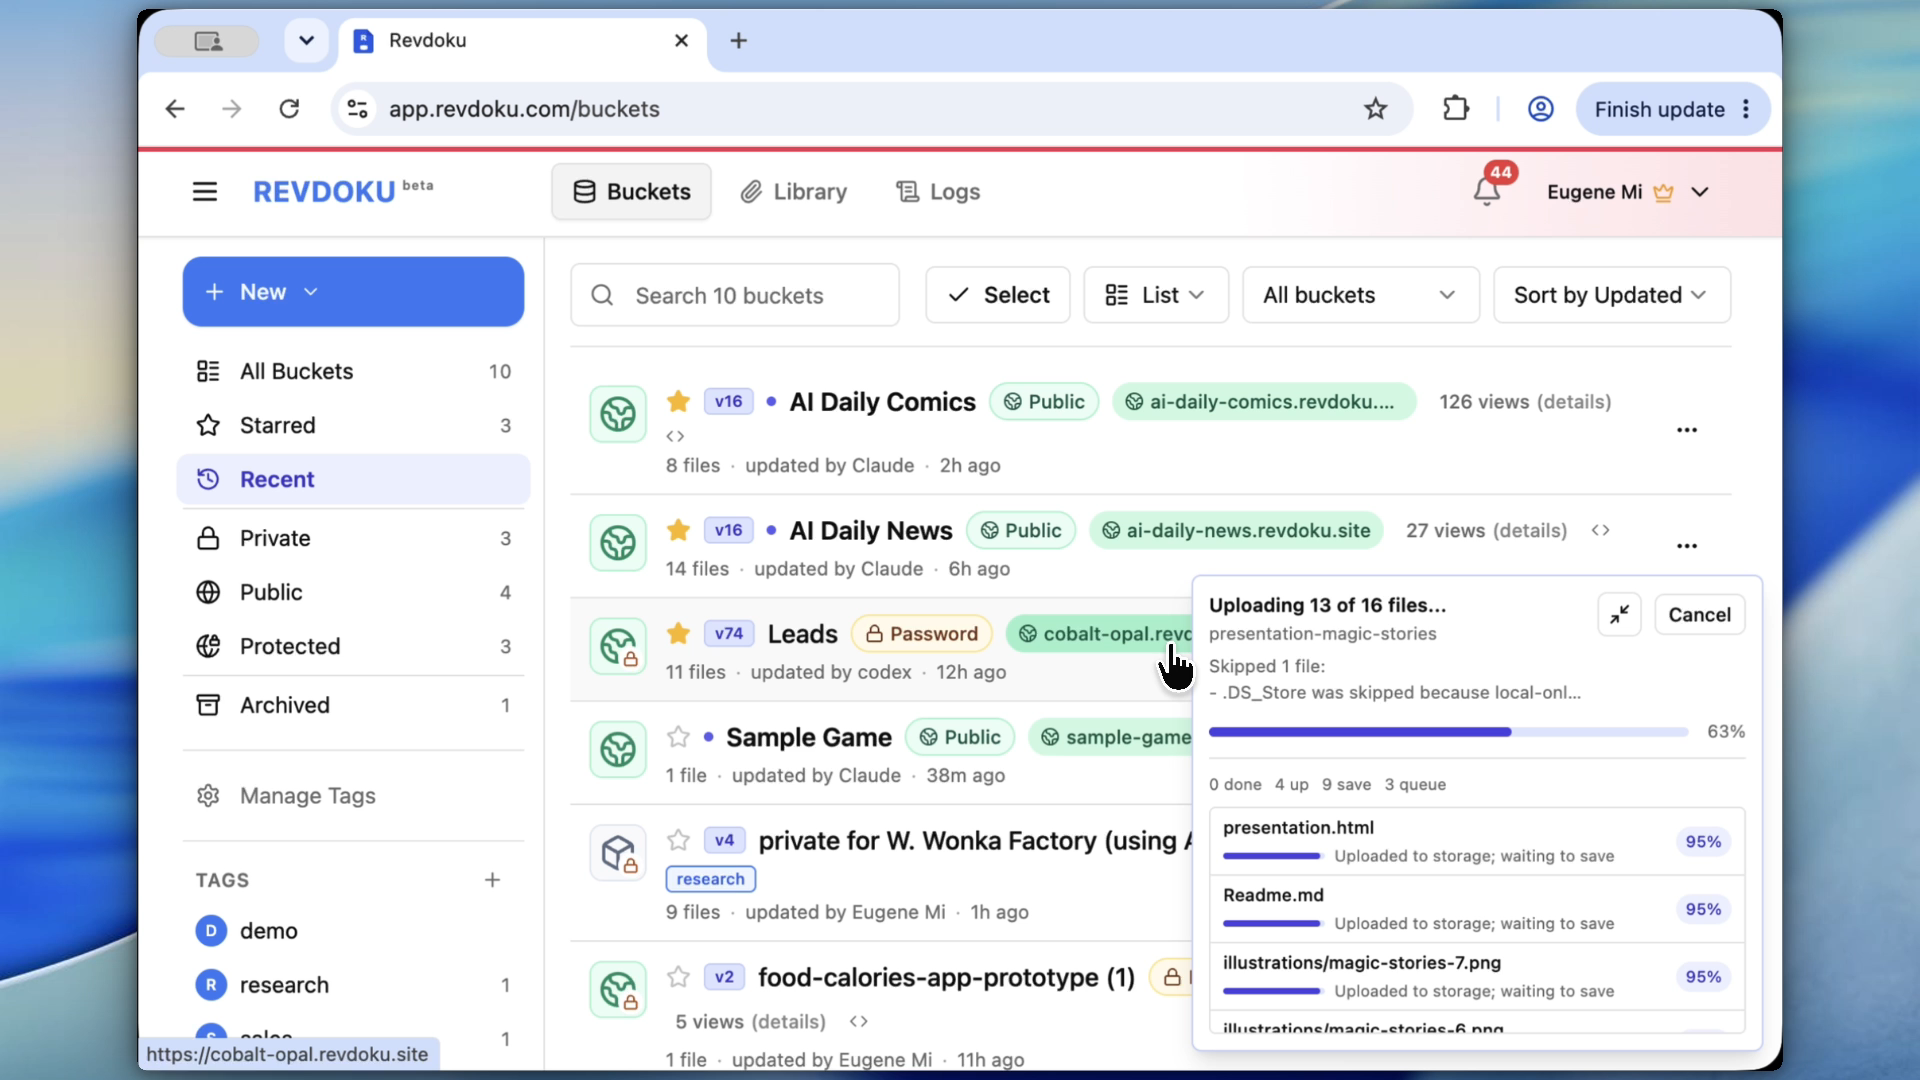Click the overall upload progress bar
Screen dimensions: 1920x1080
pos(1448,732)
